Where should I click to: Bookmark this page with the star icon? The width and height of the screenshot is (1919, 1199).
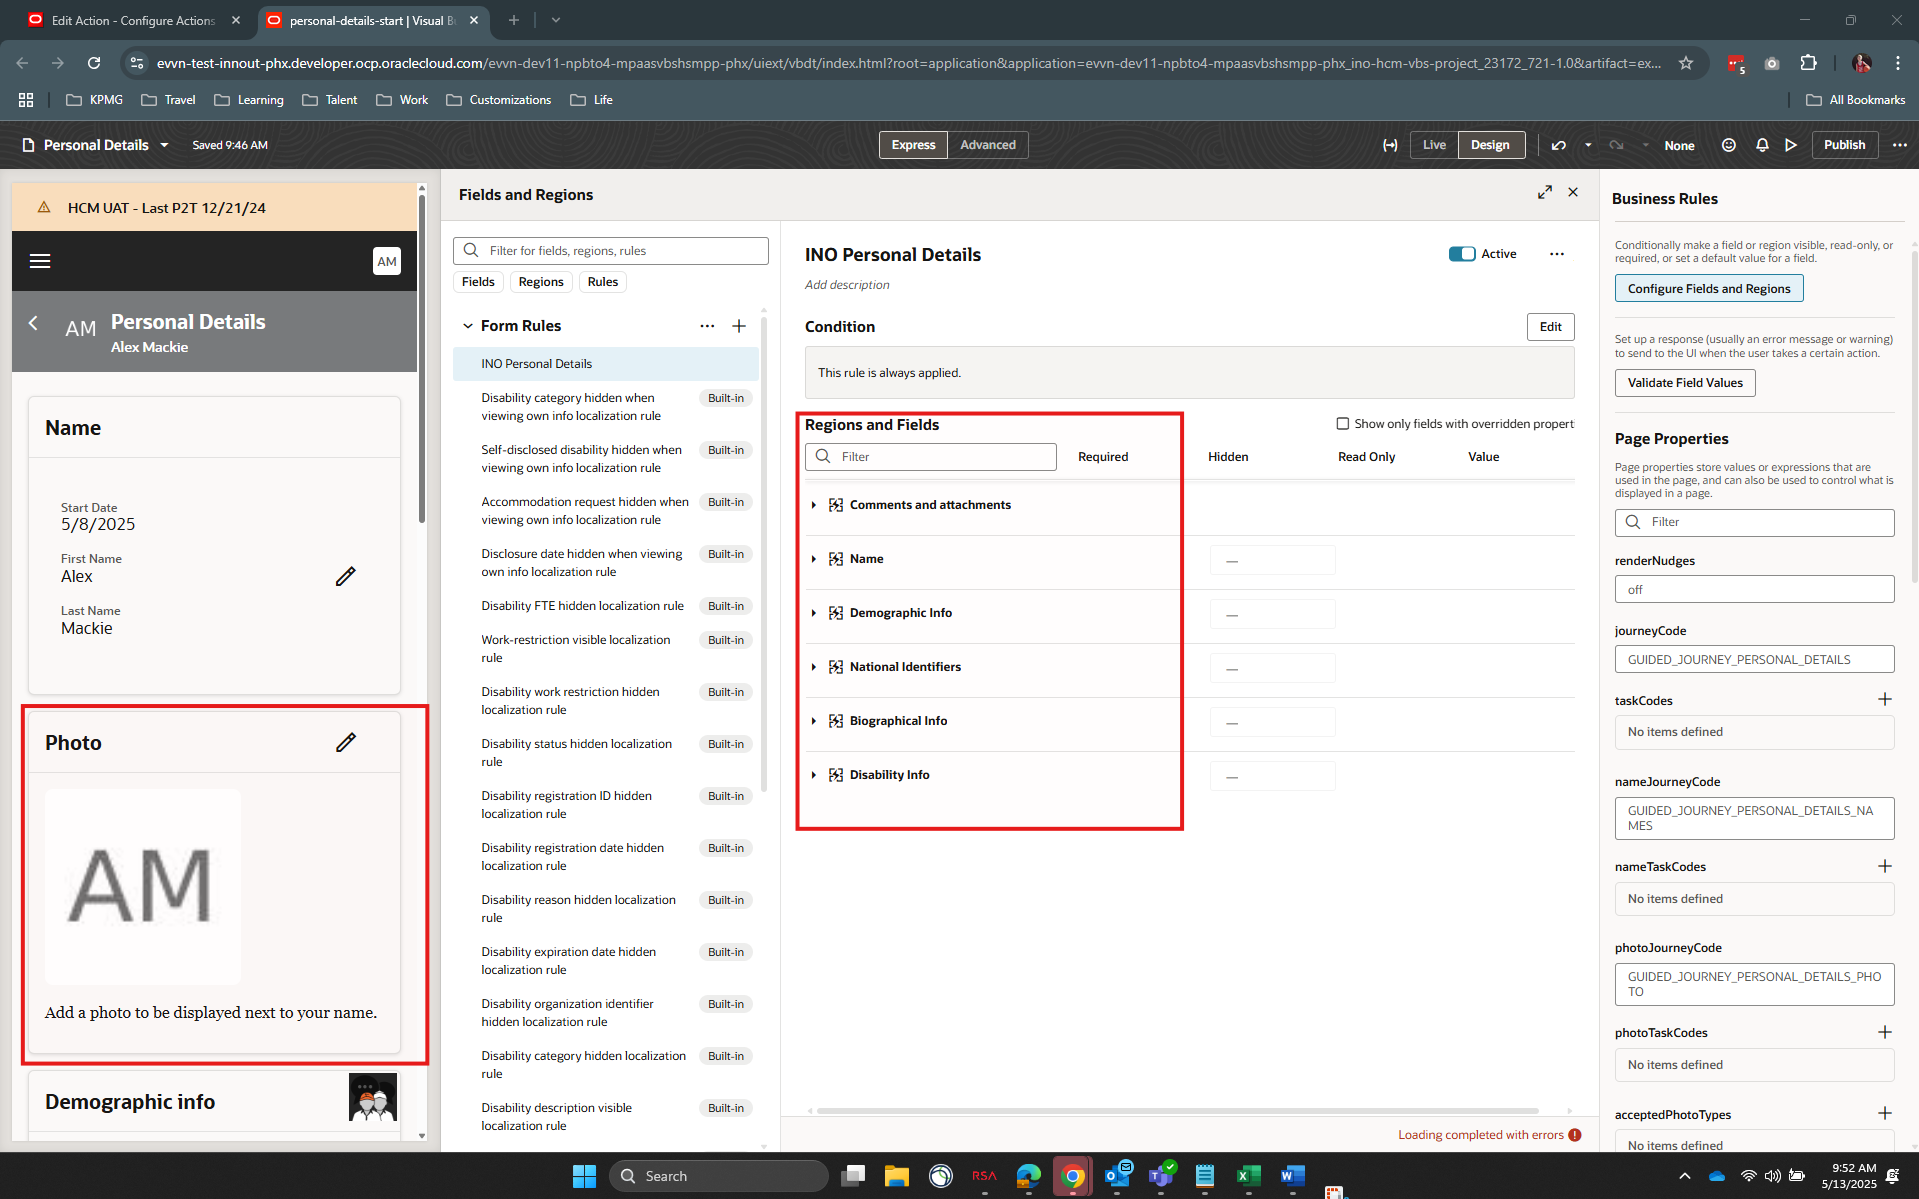point(1686,63)
